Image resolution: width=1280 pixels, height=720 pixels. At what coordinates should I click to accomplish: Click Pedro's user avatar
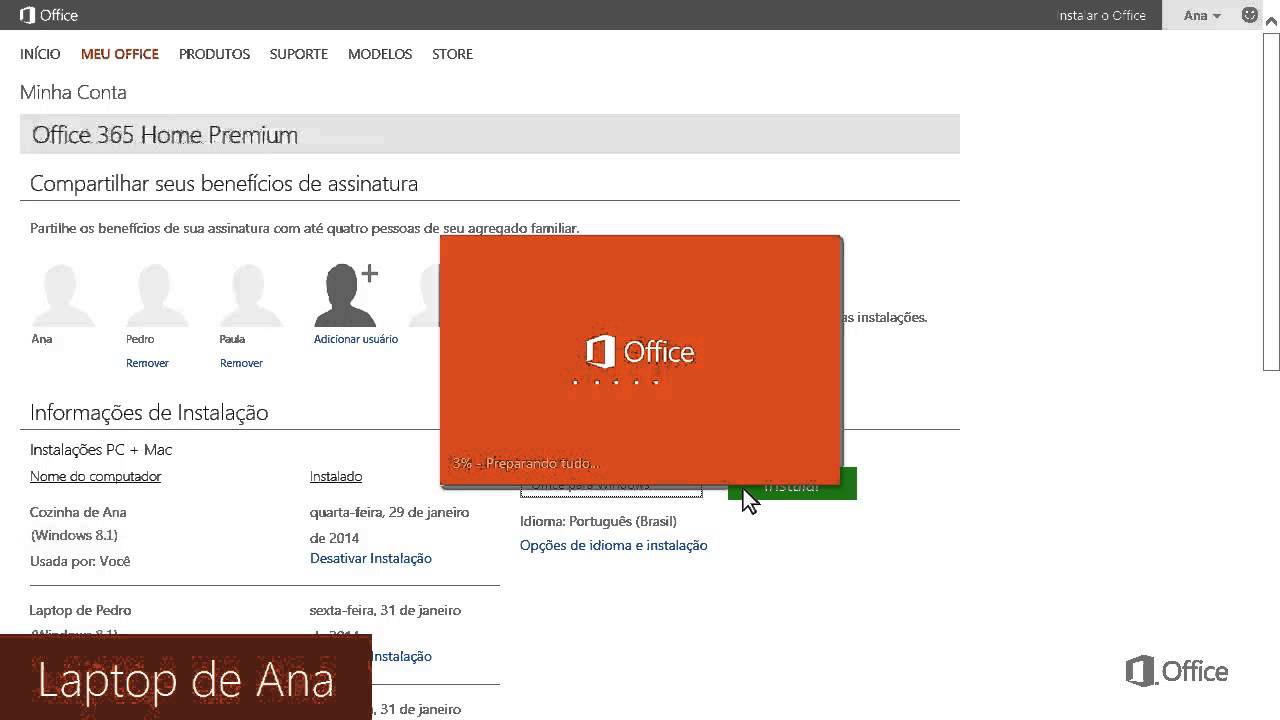pos(157,295)
